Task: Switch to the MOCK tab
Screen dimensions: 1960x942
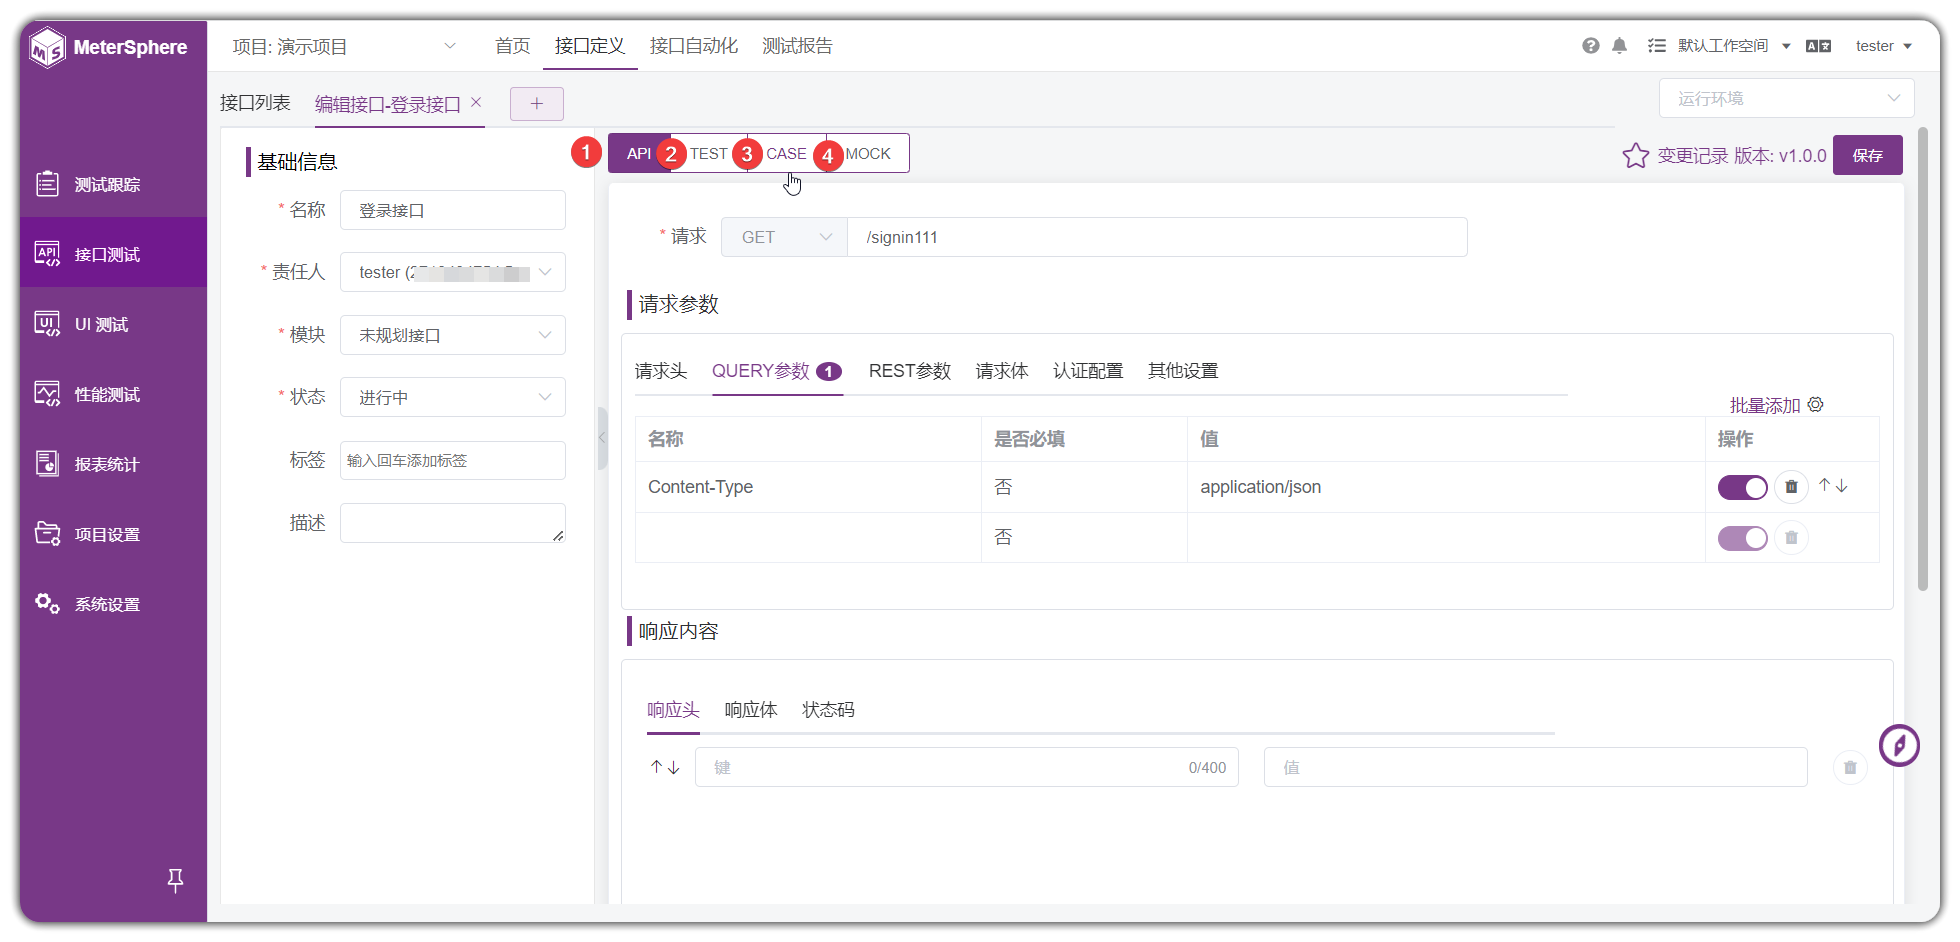Action: (868, 153)
